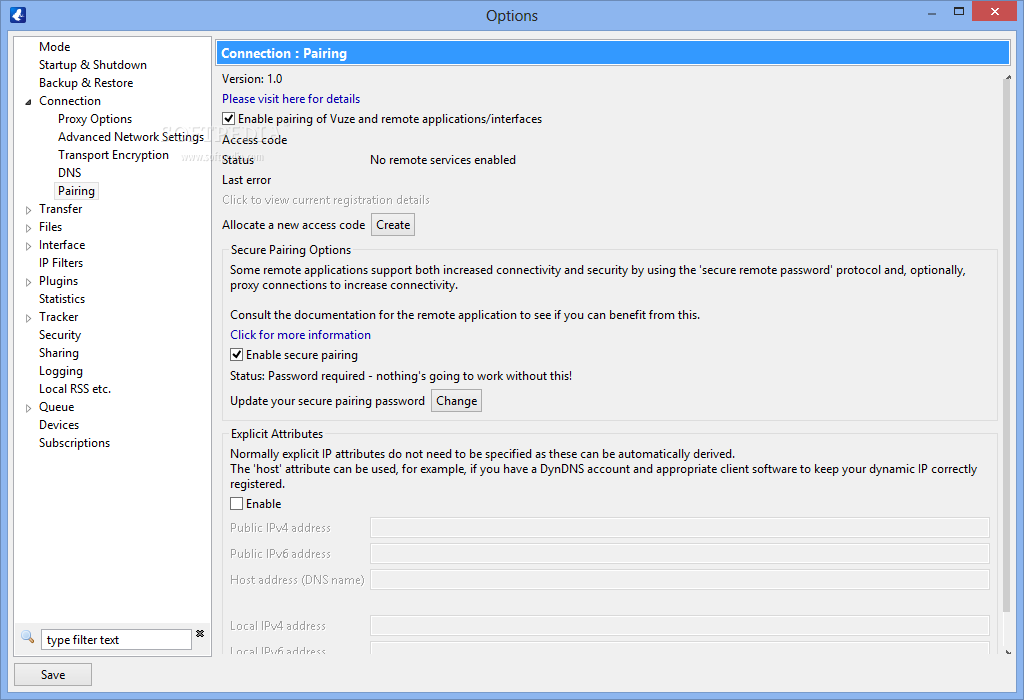Select Local RSS etc. settings
Viewport: 1024px width, 700px height.
pos(74,389)
